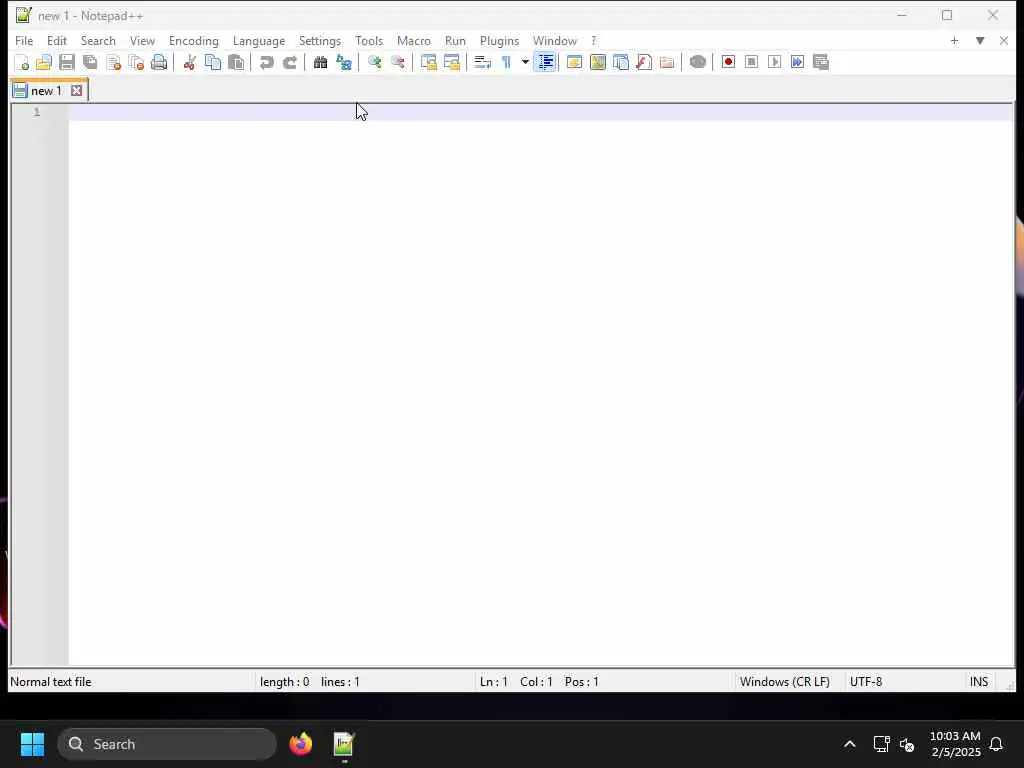Viewport: 1024px width, 768px height.
Task: Click the Redo arrow icon
Action: coord(290,62)
